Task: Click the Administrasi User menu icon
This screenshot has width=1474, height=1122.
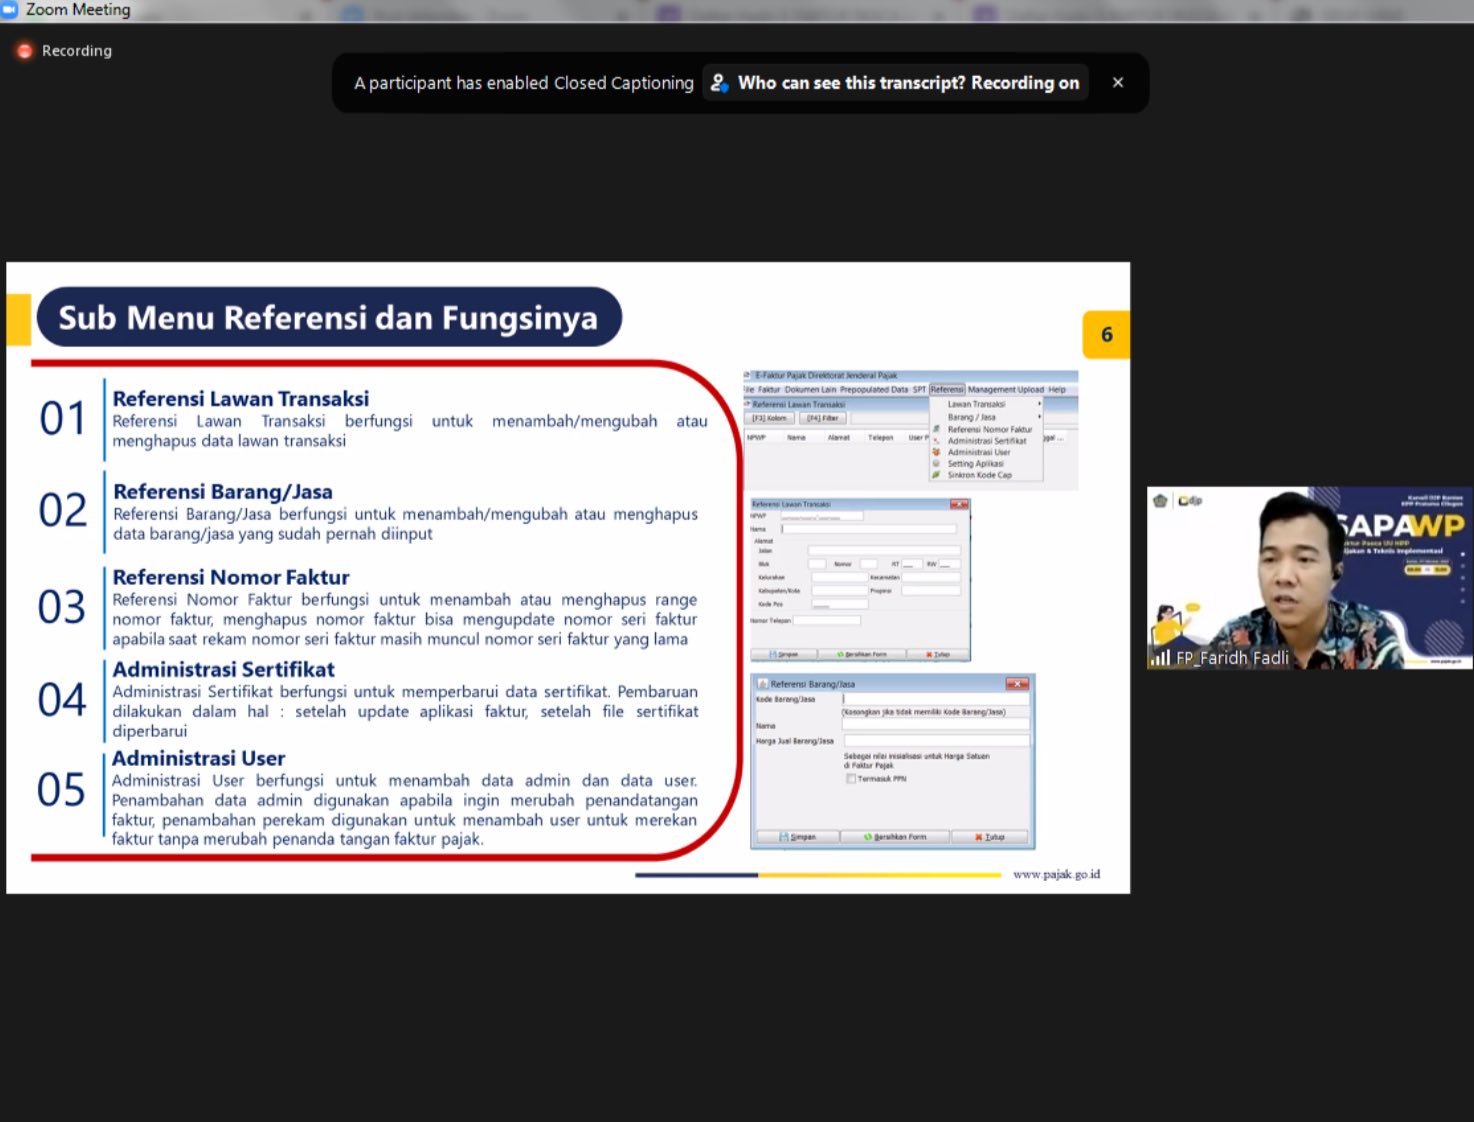Action: (936, 452)
